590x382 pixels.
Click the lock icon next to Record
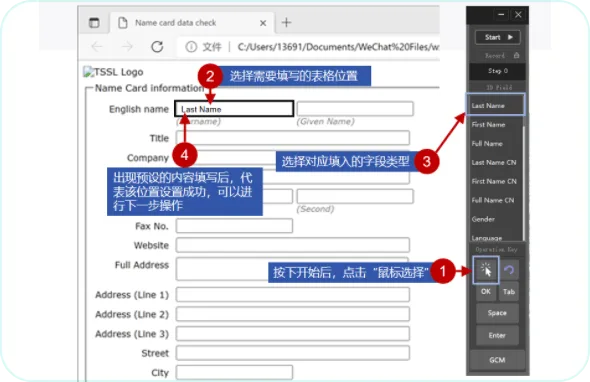(516, 55)
